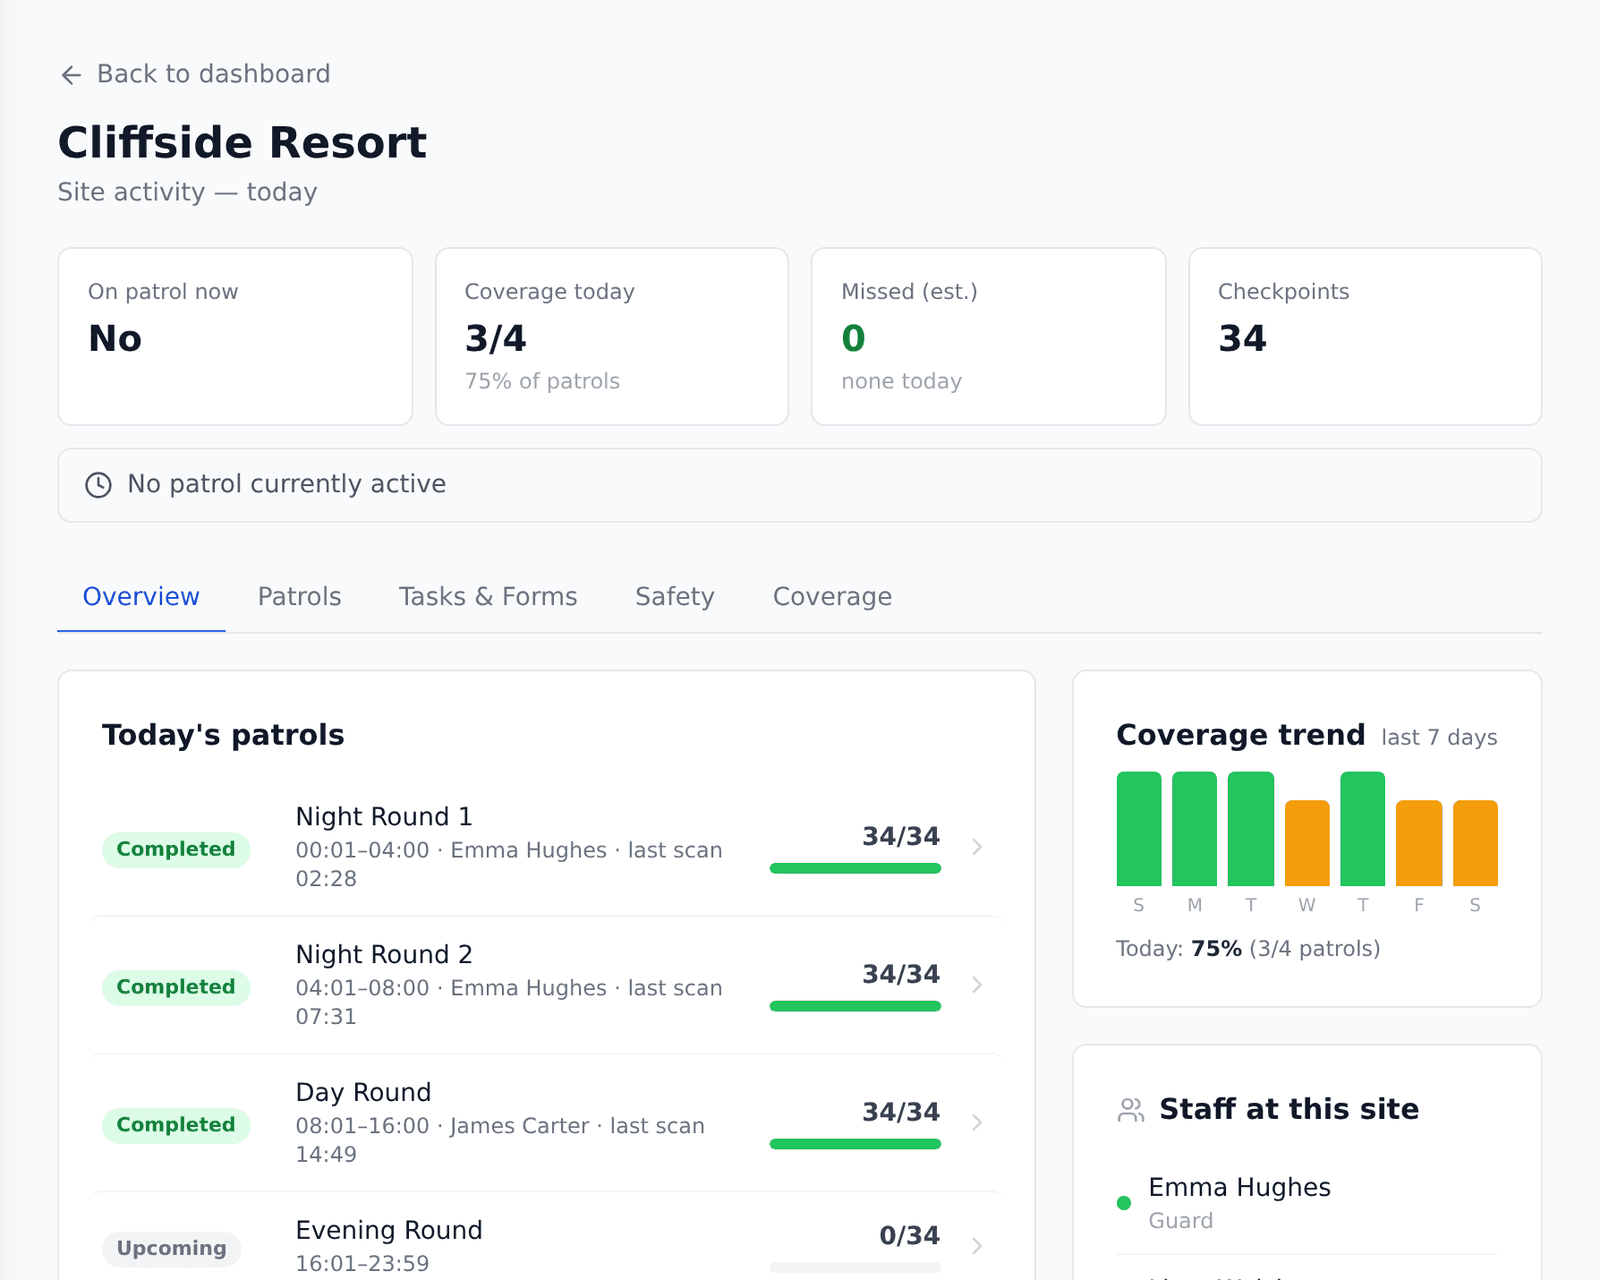Open the Coverage today card
Image resolution: width=1600 pixels, height=1280 pixels.
[612, 337]
